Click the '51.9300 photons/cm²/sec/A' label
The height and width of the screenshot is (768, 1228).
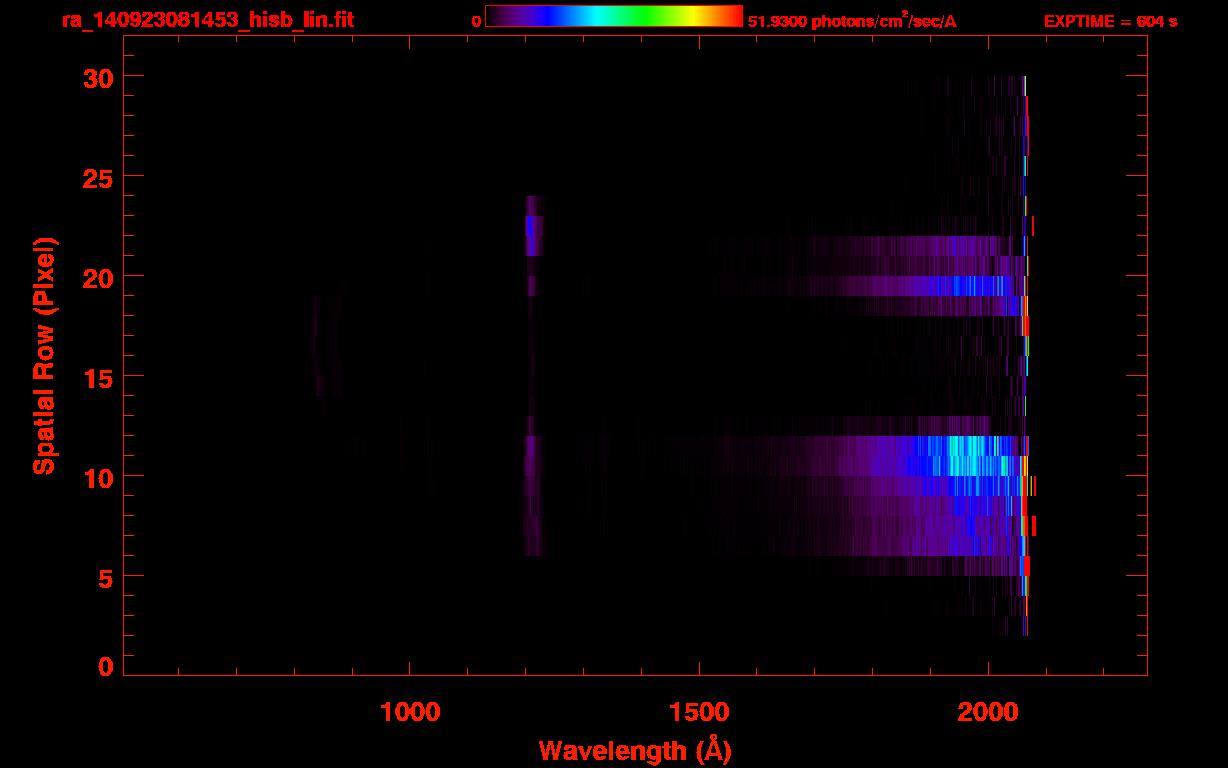click(852, 21)
